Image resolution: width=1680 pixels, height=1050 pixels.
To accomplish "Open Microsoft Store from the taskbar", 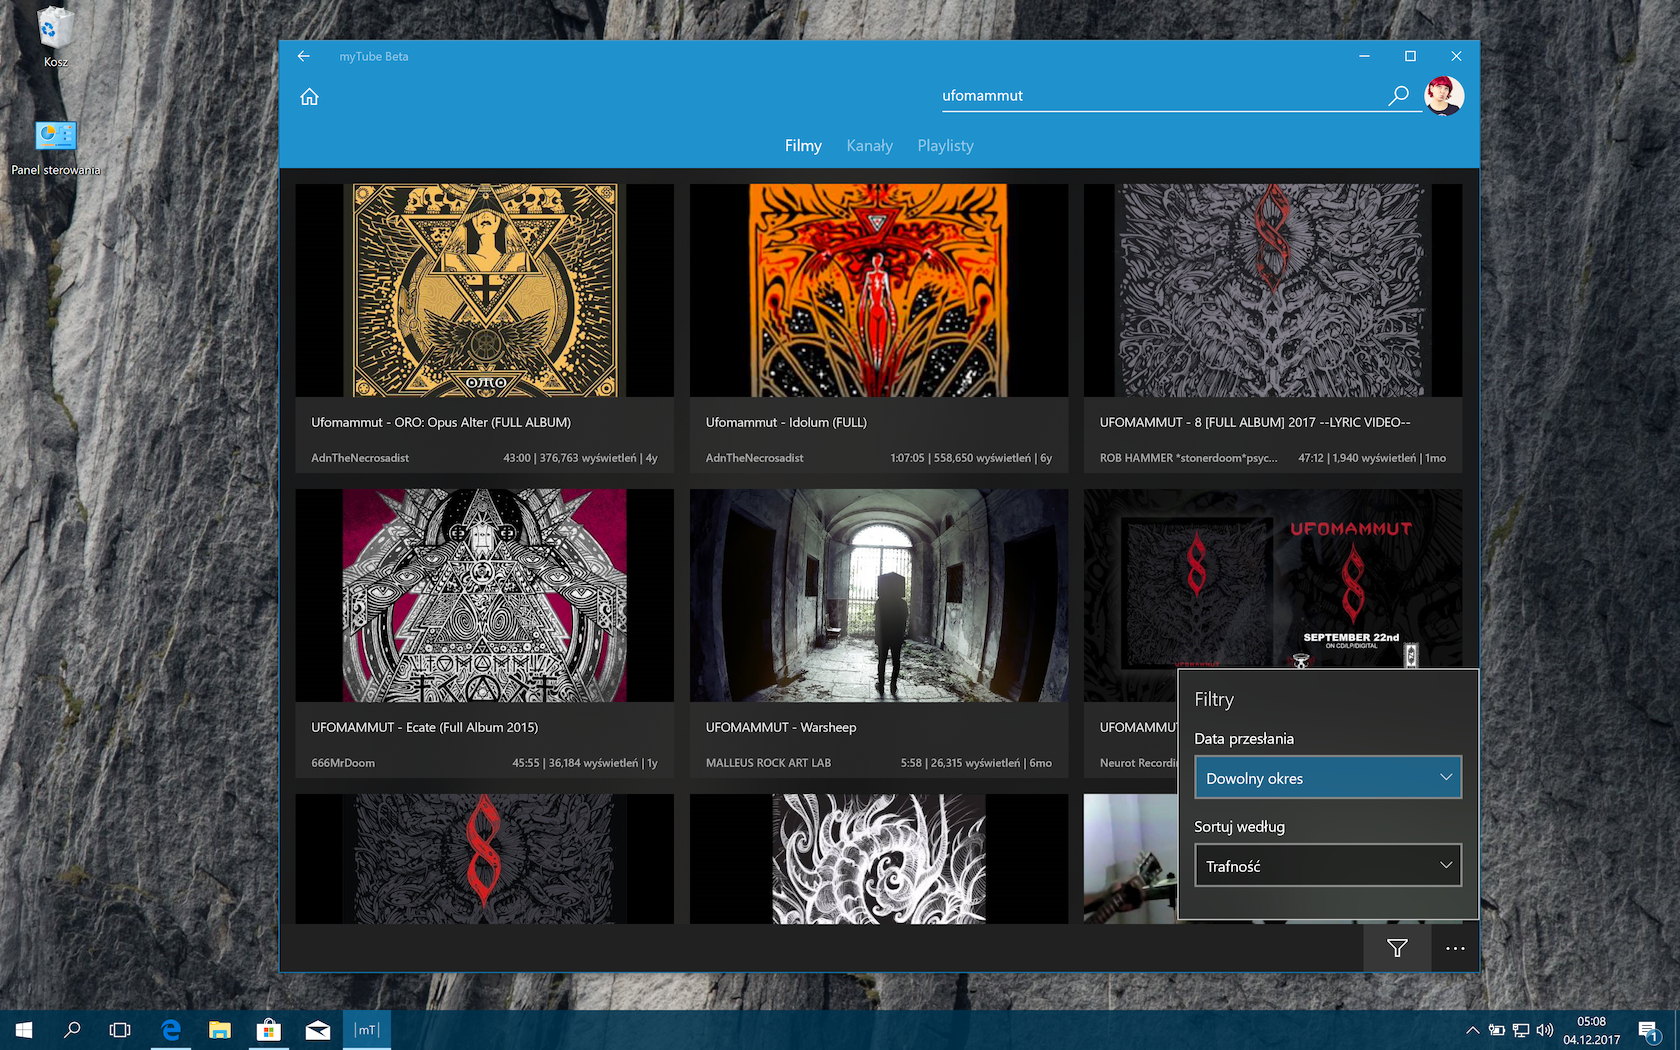I will [x=269, y=1030].
